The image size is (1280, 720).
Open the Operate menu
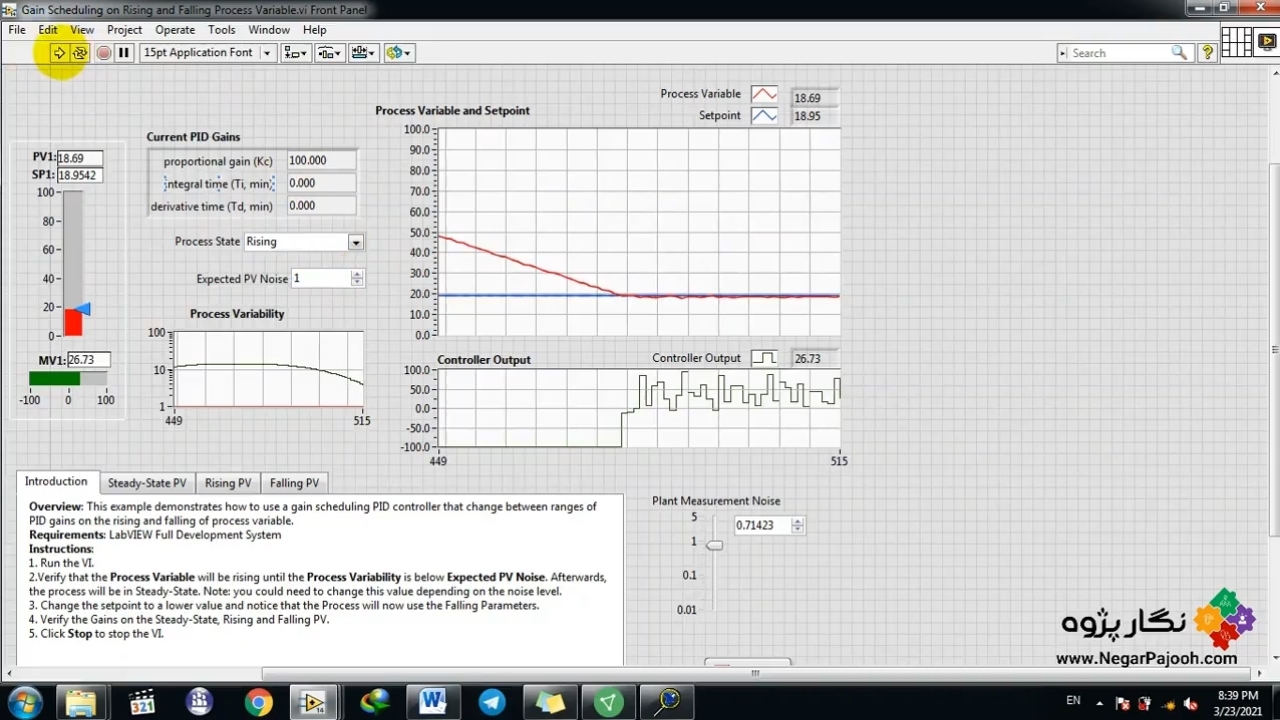coord(175,30)
